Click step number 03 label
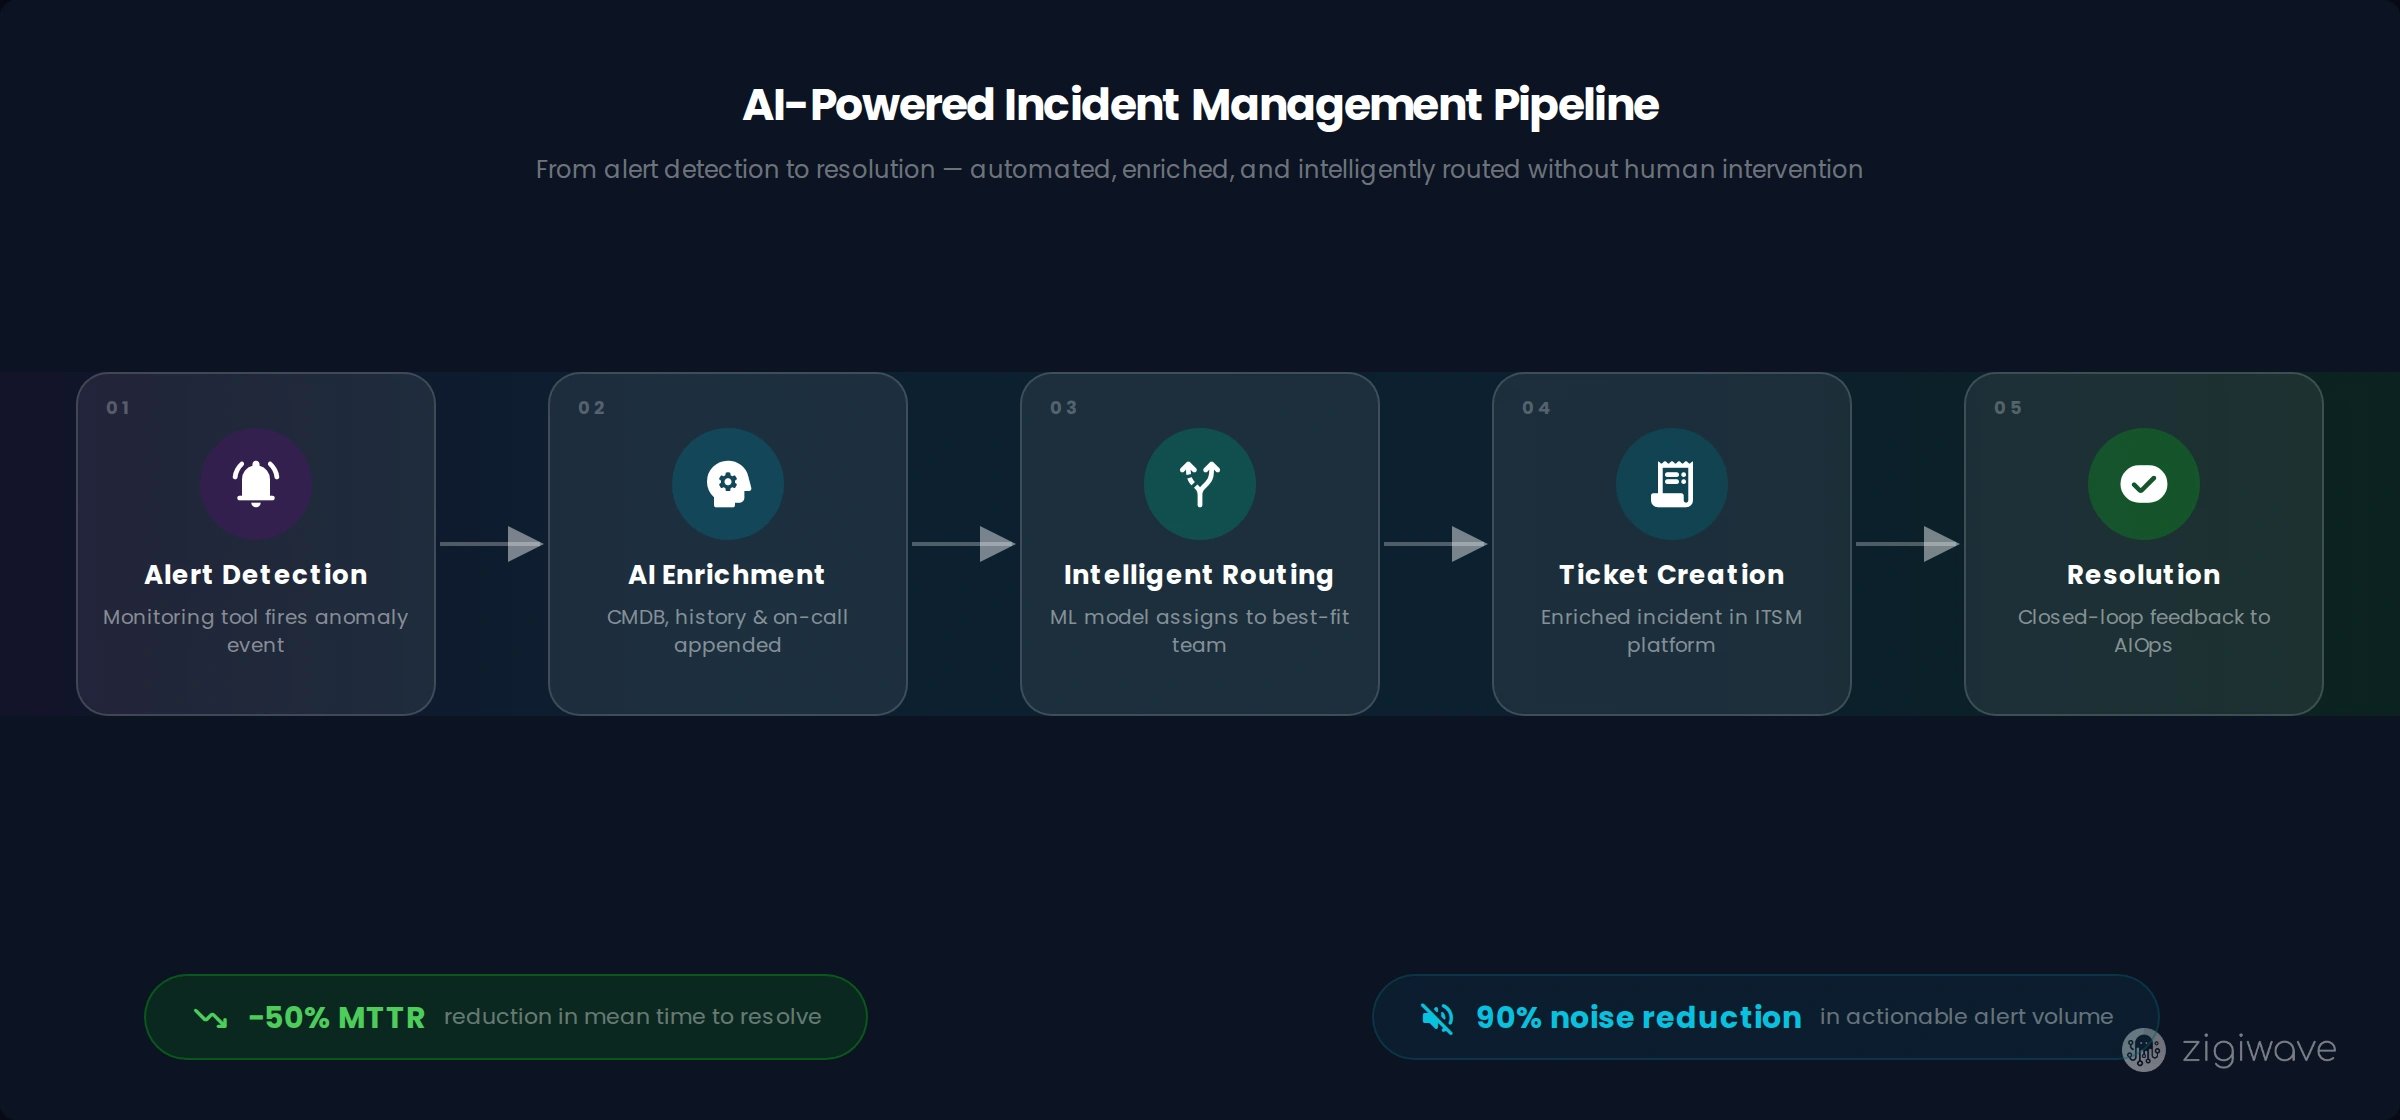 pyautogui.click(x=1063, y=408)
